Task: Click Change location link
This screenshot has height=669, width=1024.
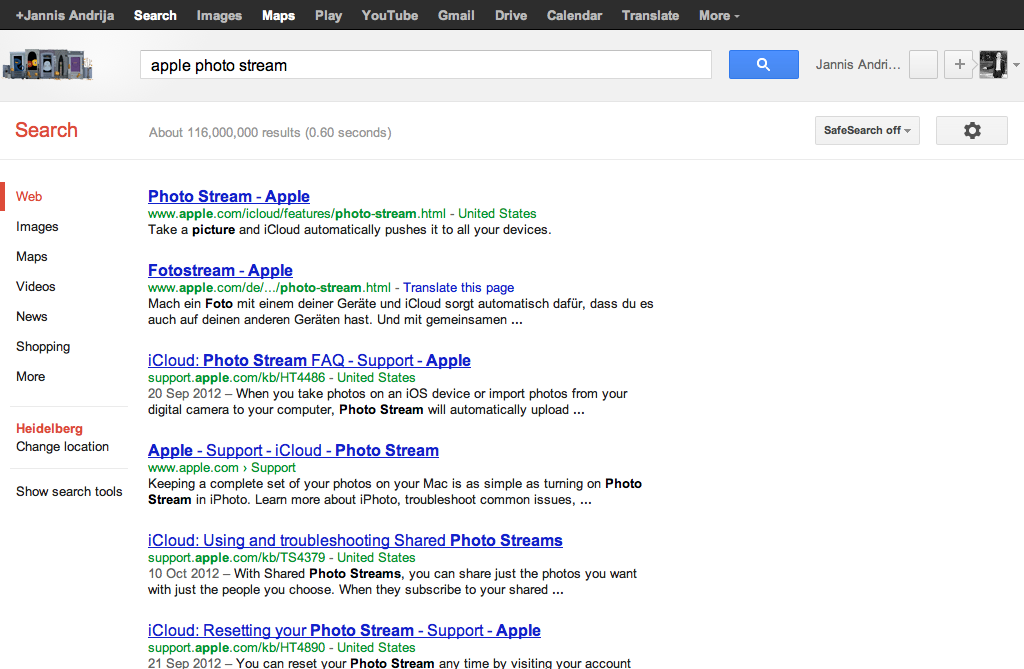Action: [62, 447]
